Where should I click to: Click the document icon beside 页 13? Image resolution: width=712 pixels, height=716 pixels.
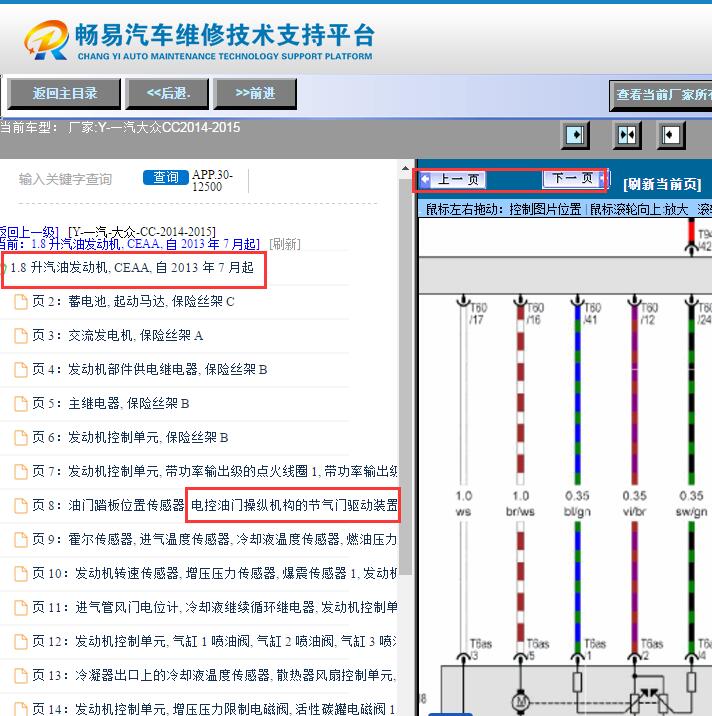point(21,676)
